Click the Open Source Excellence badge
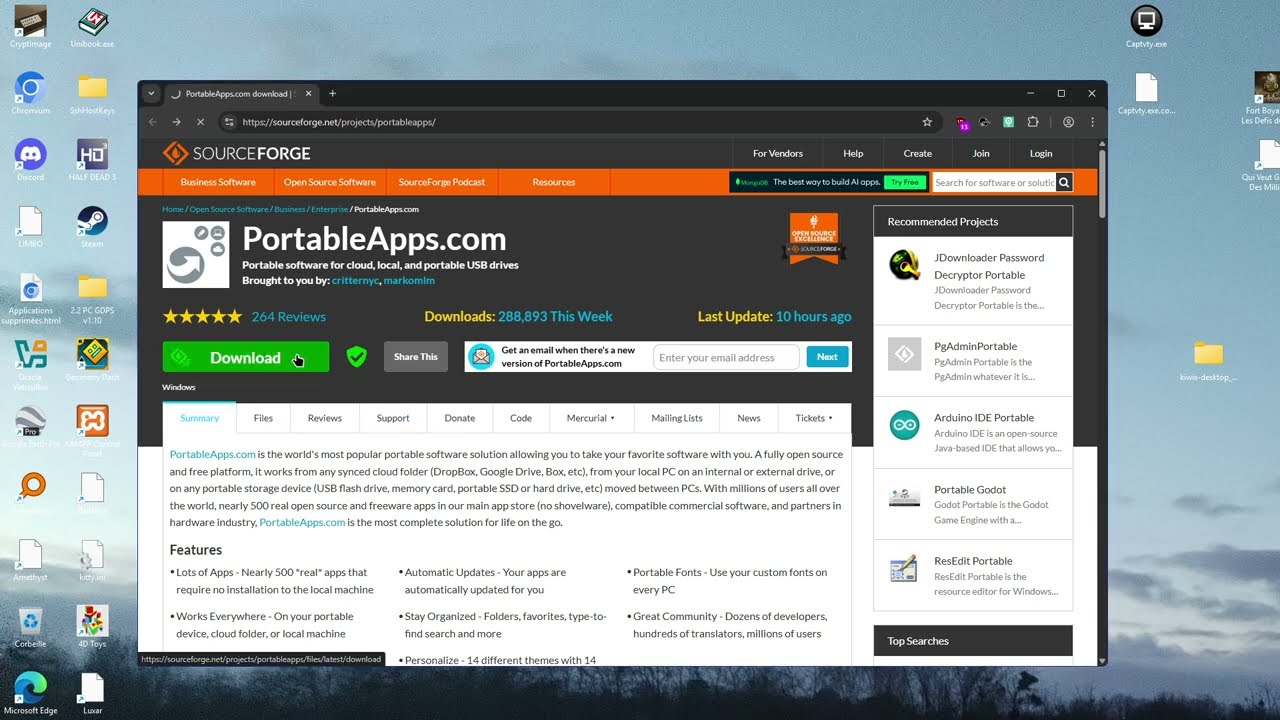1280x720 pixels. 814,238
